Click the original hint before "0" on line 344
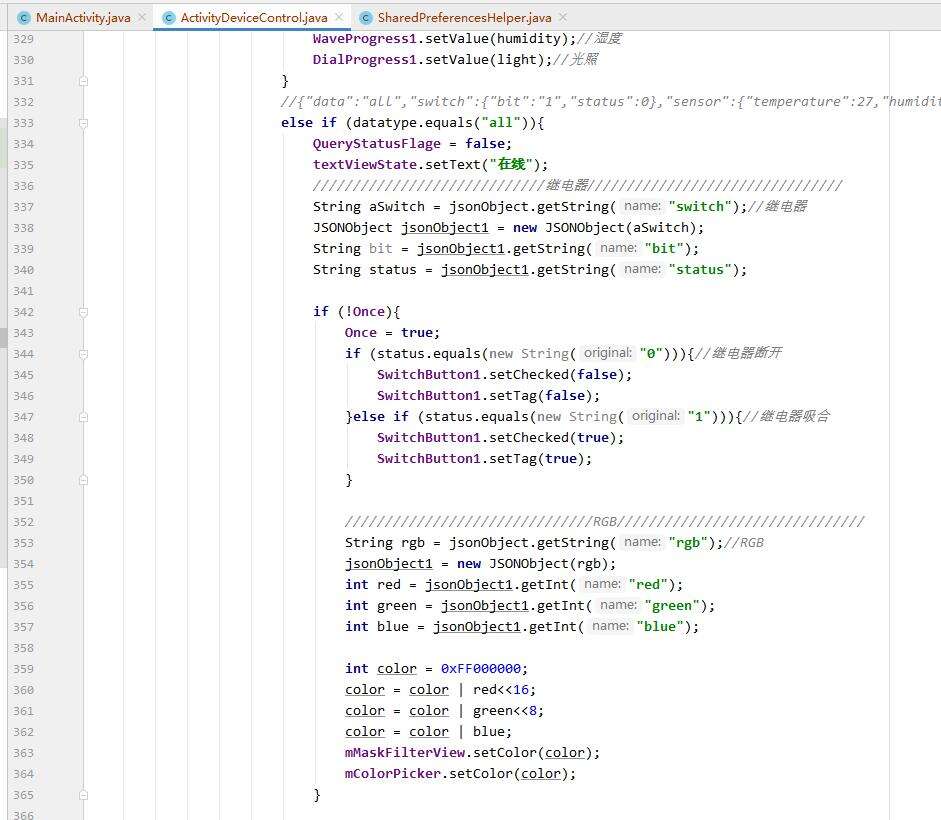Screen dimensions: 941x820 608,354
